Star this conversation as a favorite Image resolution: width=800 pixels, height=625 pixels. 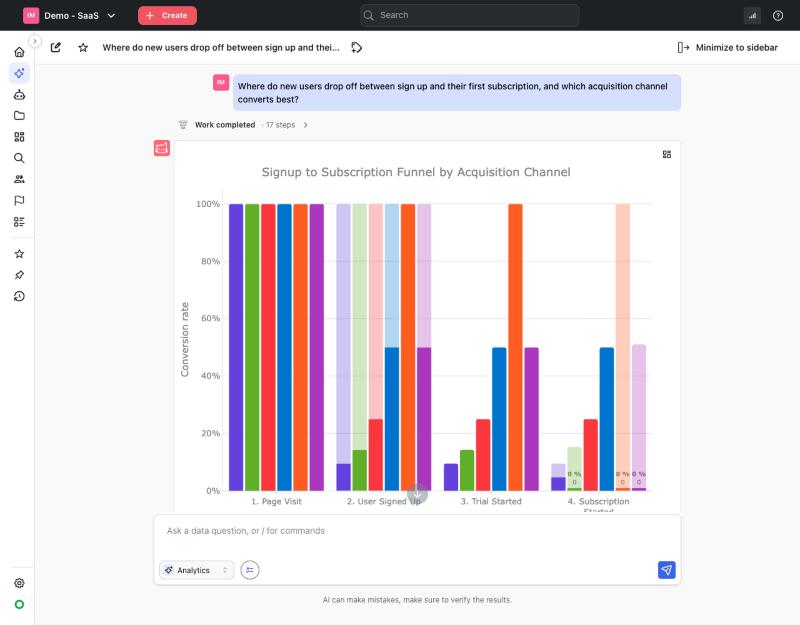(x=83, y=47)
